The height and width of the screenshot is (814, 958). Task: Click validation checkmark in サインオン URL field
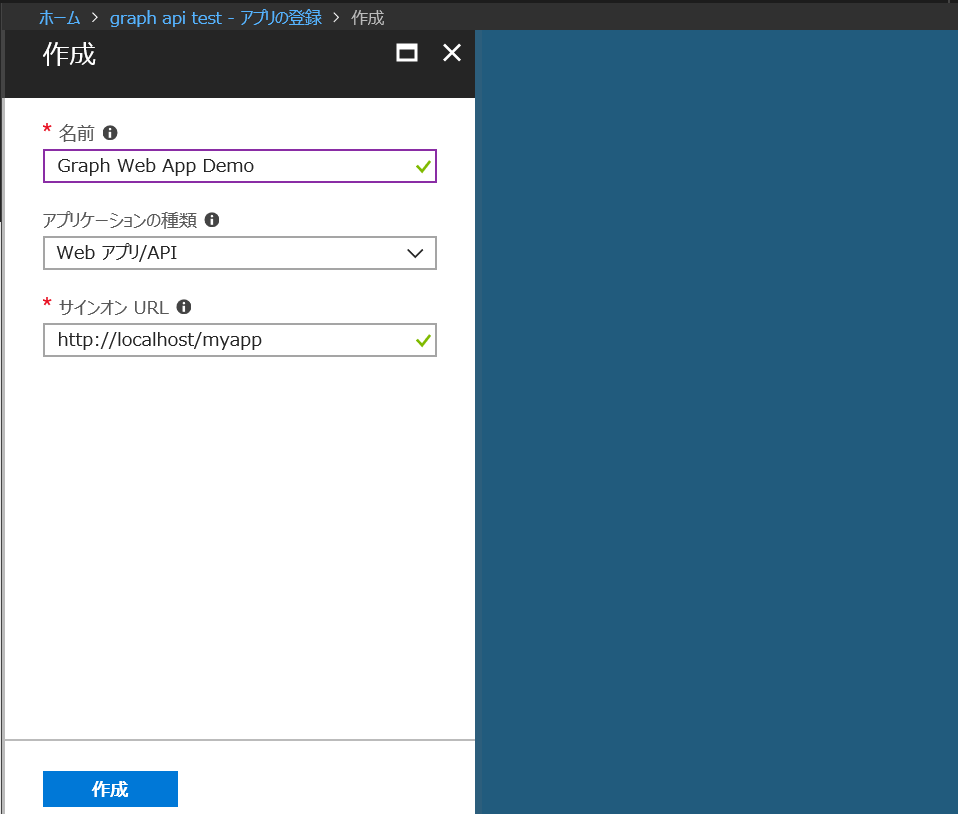click(423, 340)
